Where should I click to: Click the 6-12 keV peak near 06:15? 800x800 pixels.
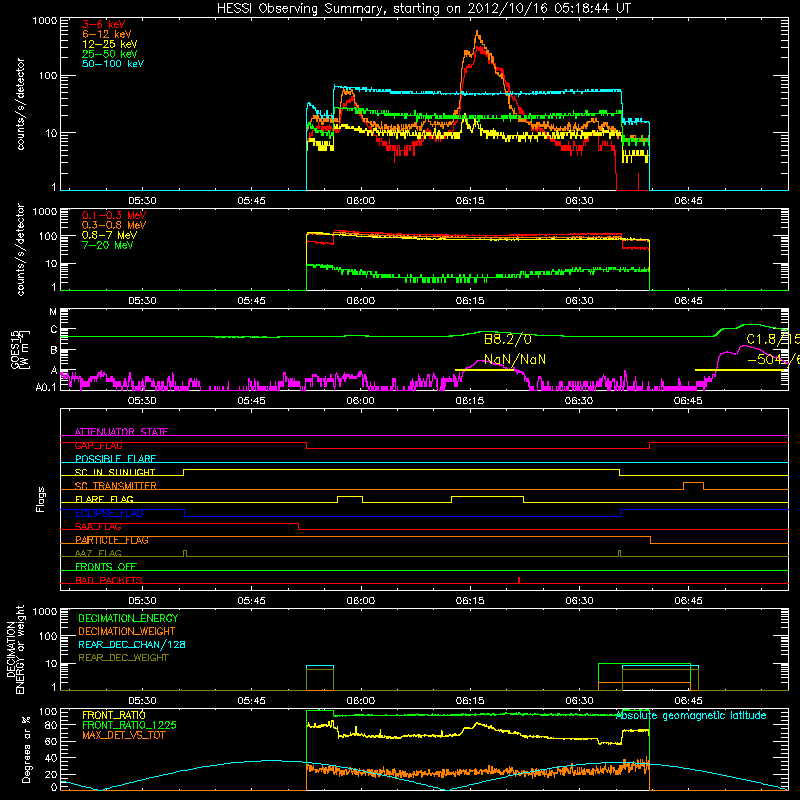(x=478, y=34)
